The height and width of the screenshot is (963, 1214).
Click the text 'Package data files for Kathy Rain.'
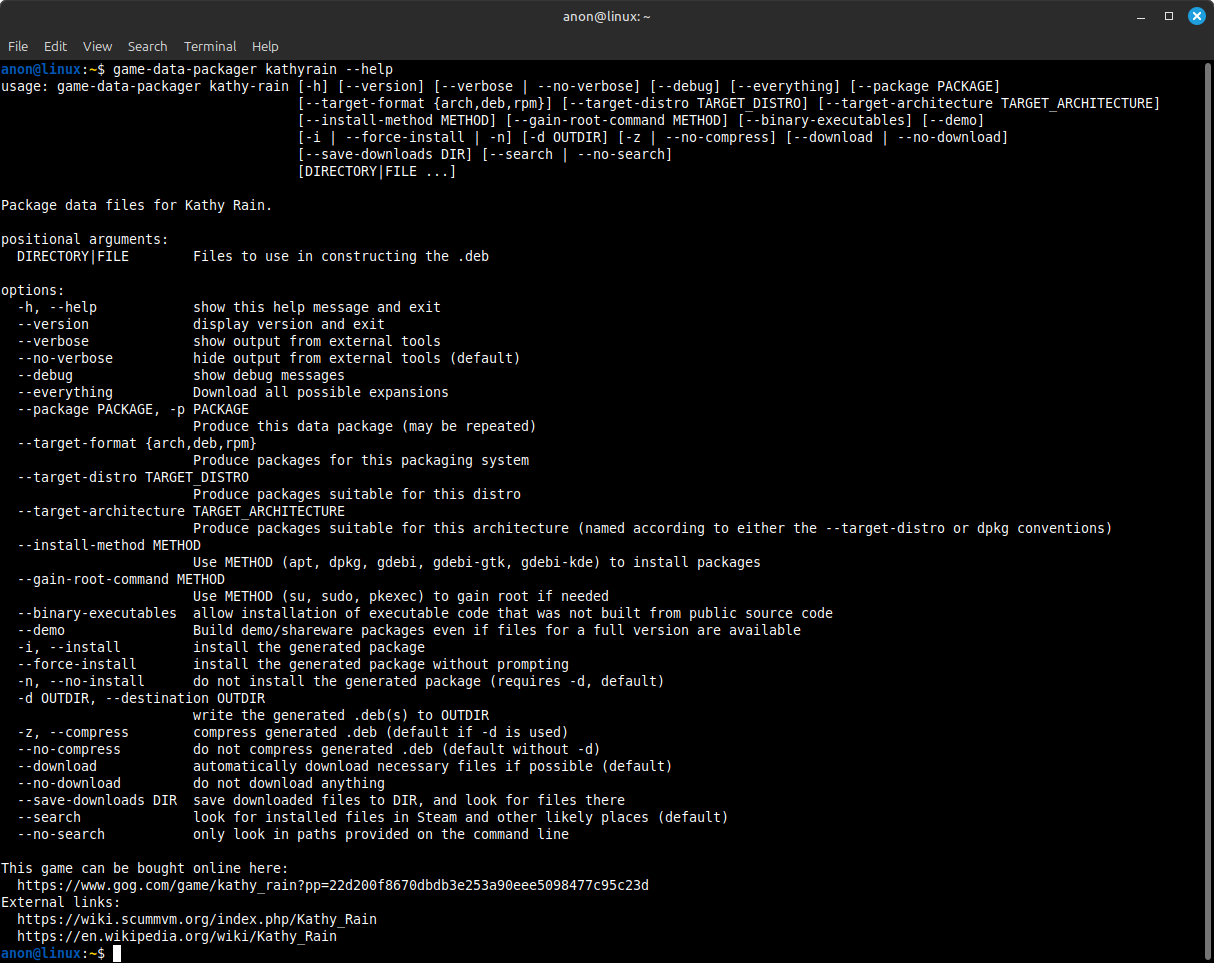coord(137,205)
